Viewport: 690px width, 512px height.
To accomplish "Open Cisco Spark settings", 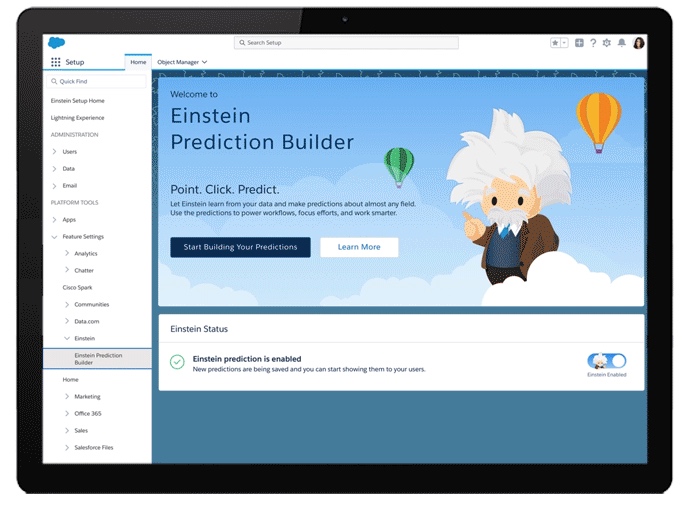I will (x=77, y=287).
